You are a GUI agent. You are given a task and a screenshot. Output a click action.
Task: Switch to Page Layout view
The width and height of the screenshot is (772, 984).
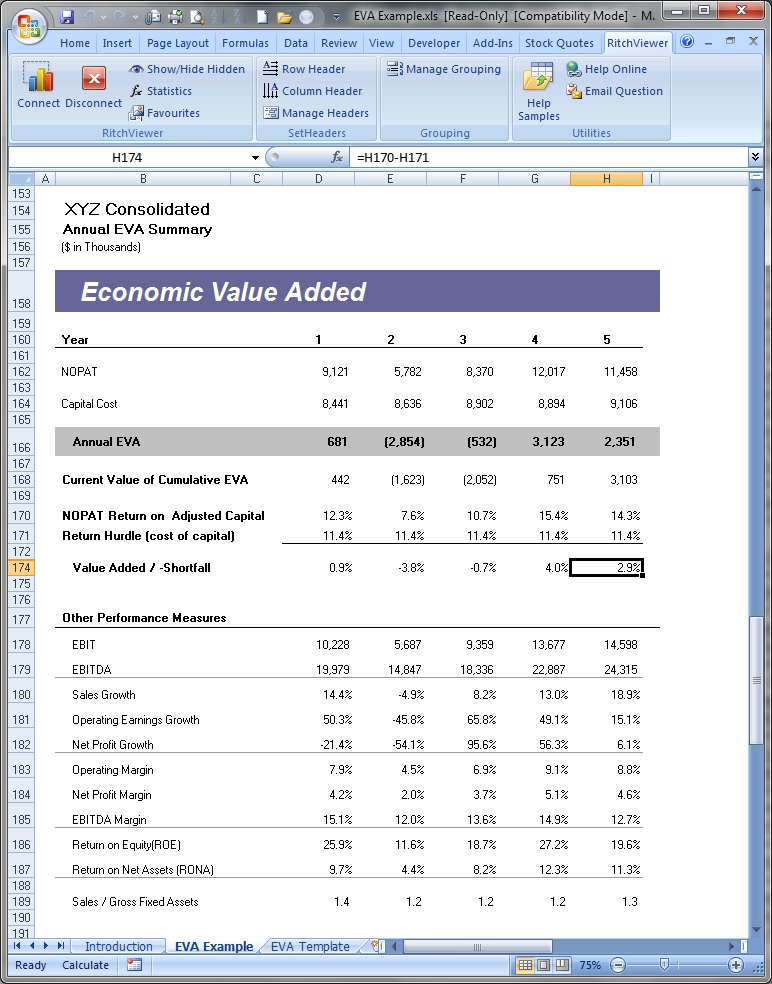(544, 965)
